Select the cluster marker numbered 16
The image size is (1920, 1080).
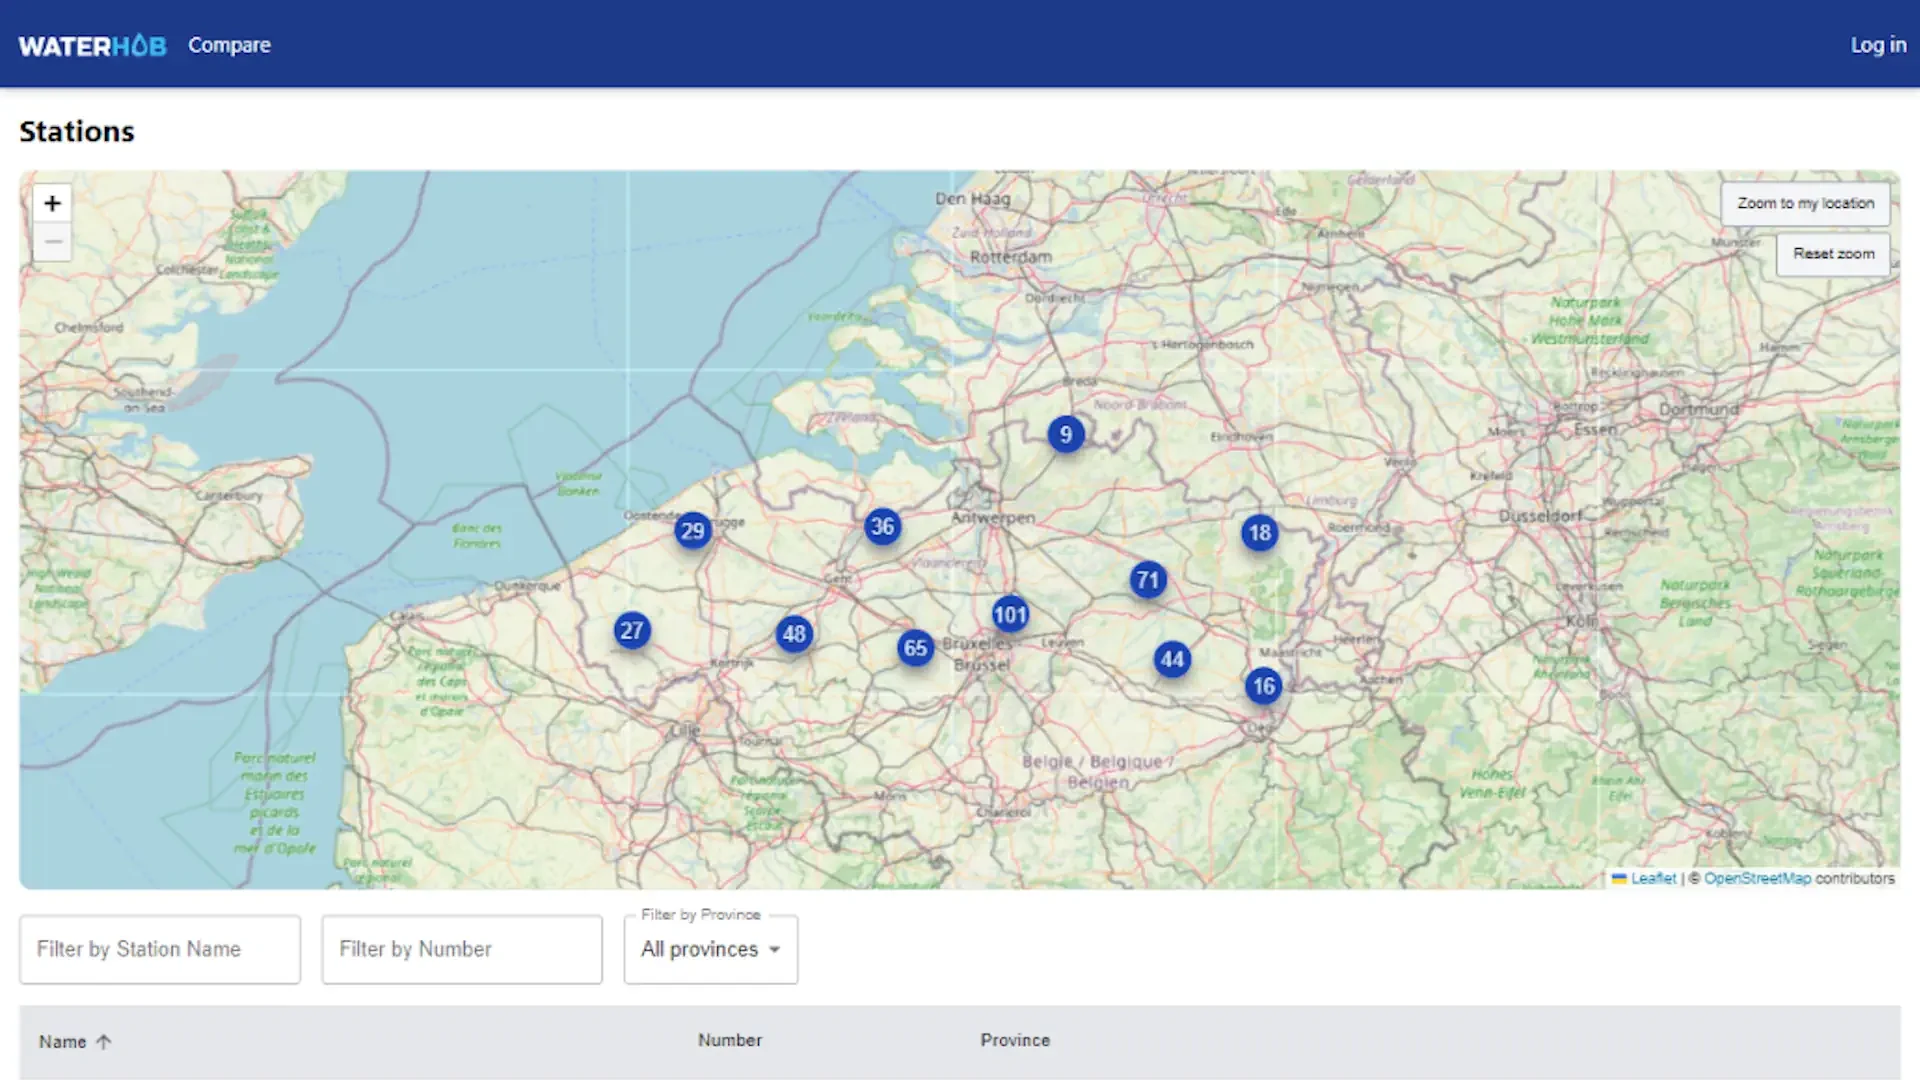pos(1264,686)
